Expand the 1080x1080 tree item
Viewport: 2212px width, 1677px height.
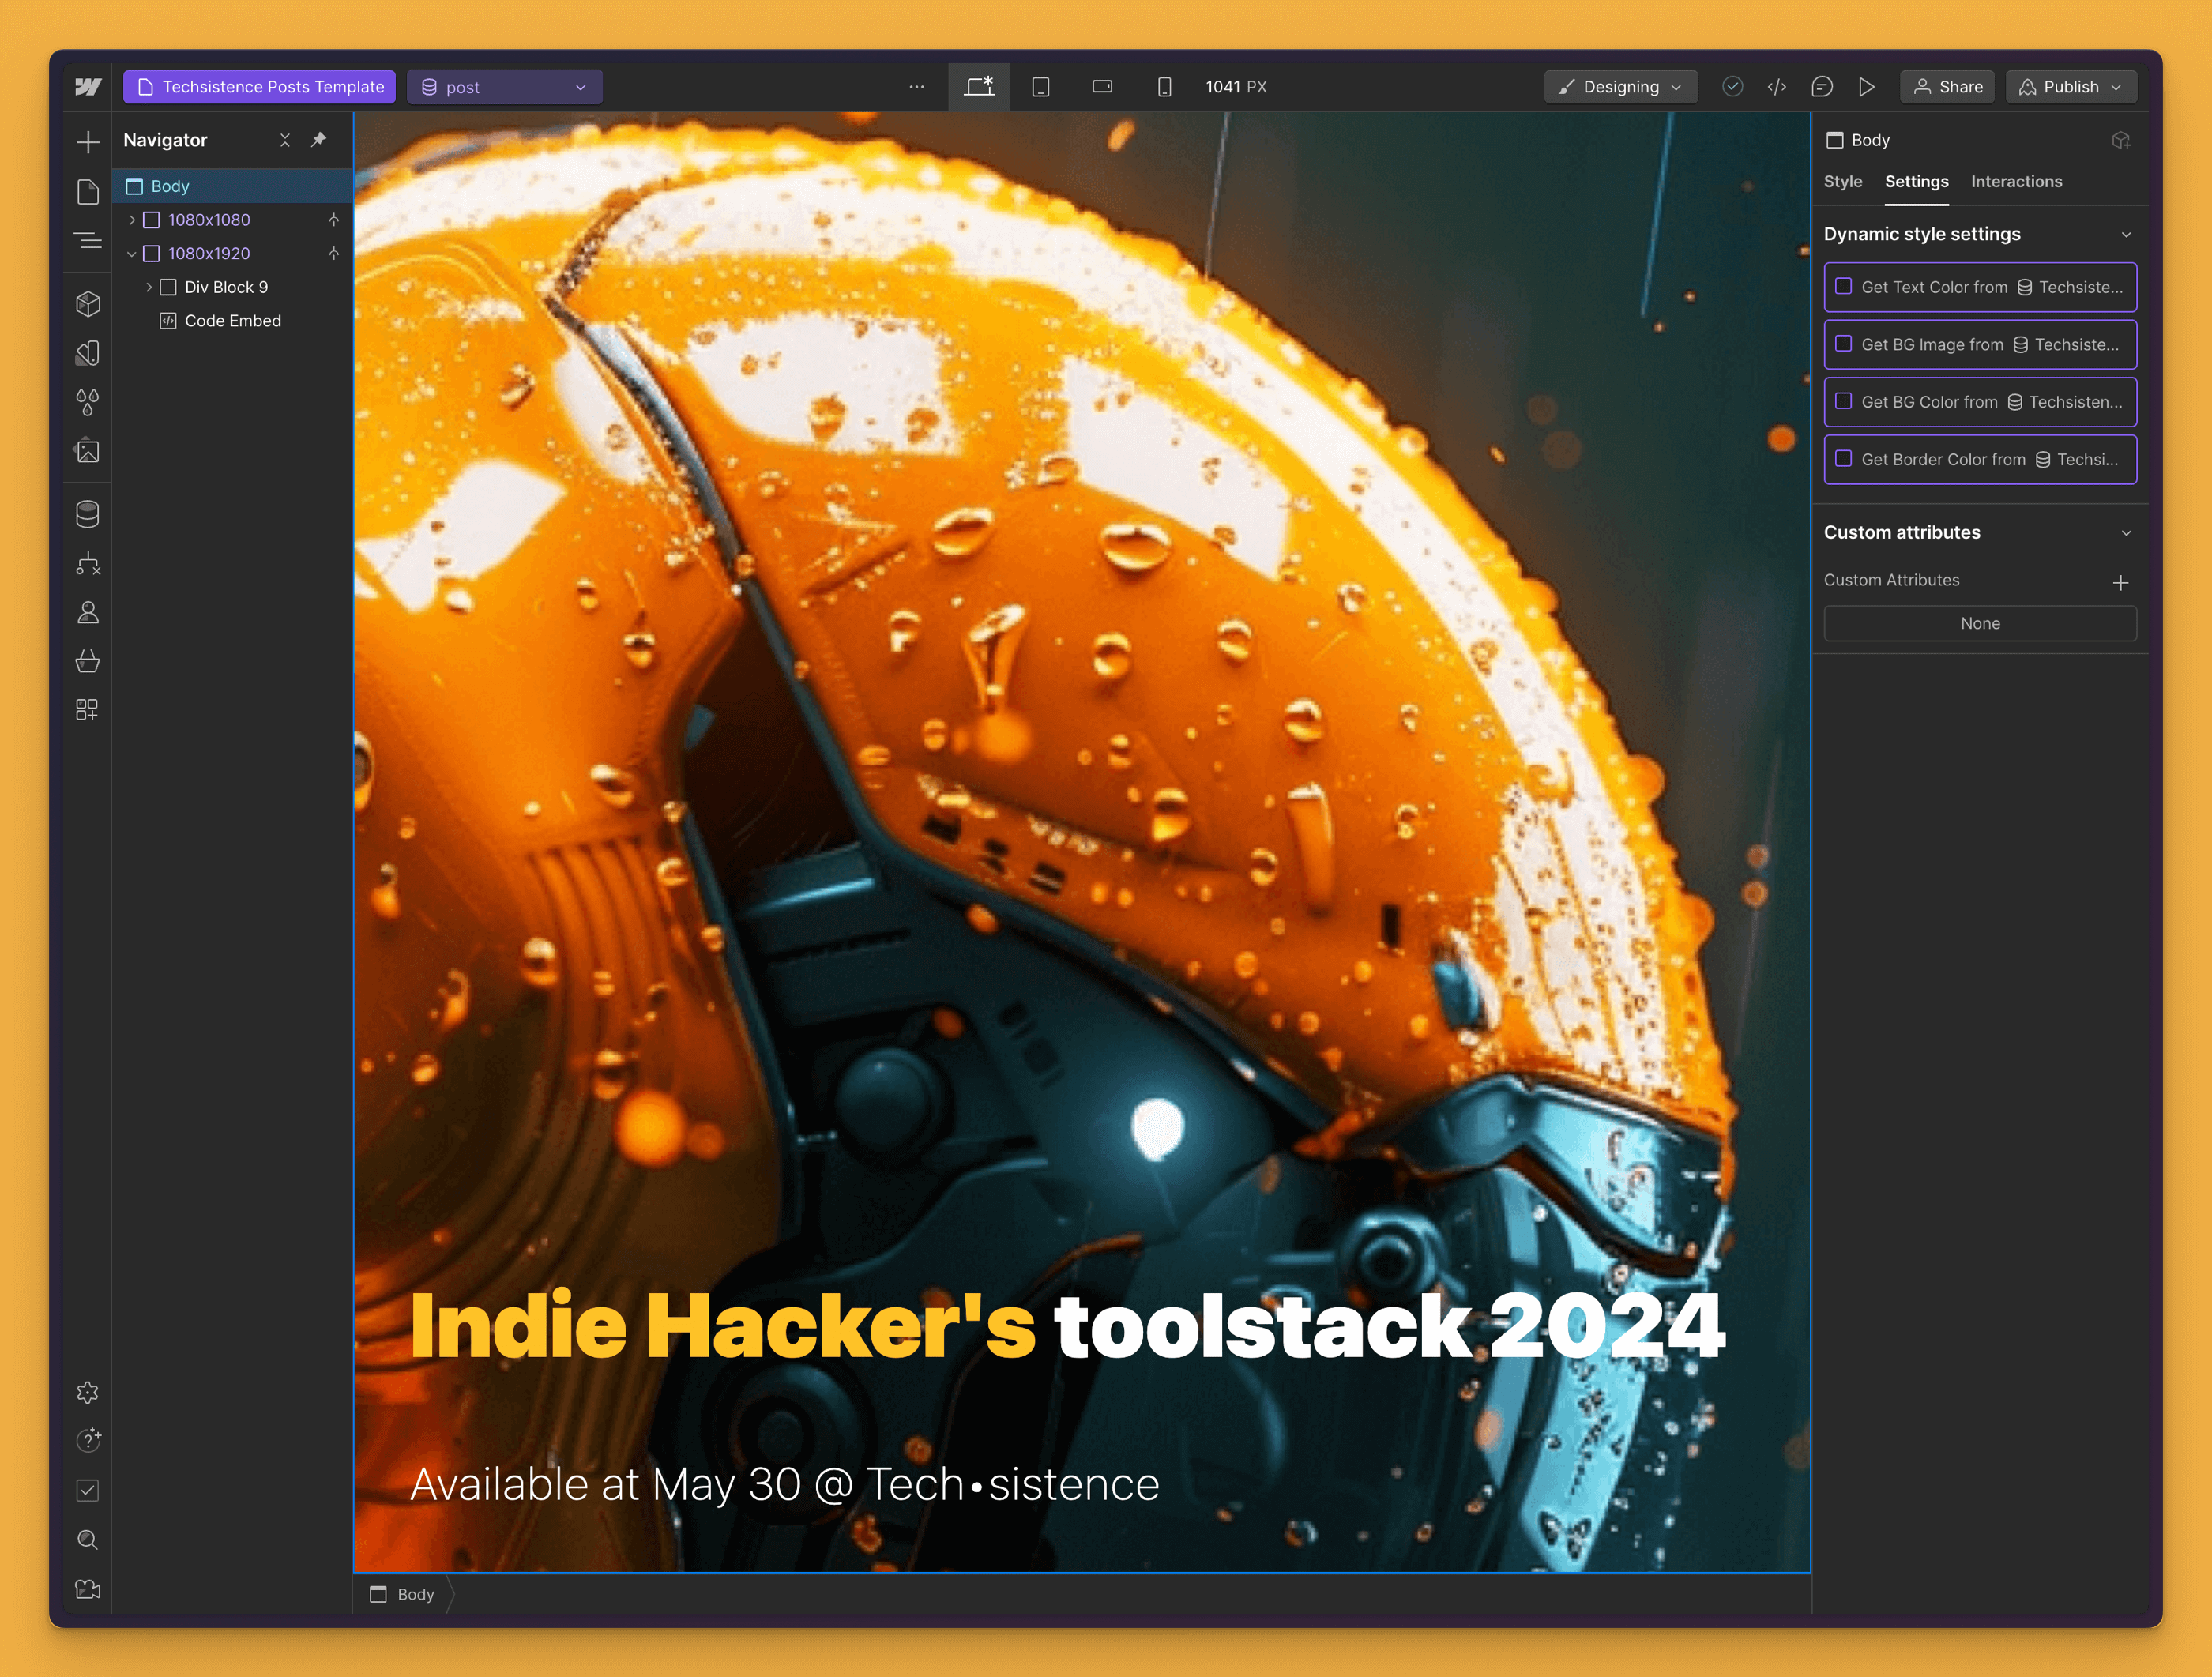pos(132,220)
